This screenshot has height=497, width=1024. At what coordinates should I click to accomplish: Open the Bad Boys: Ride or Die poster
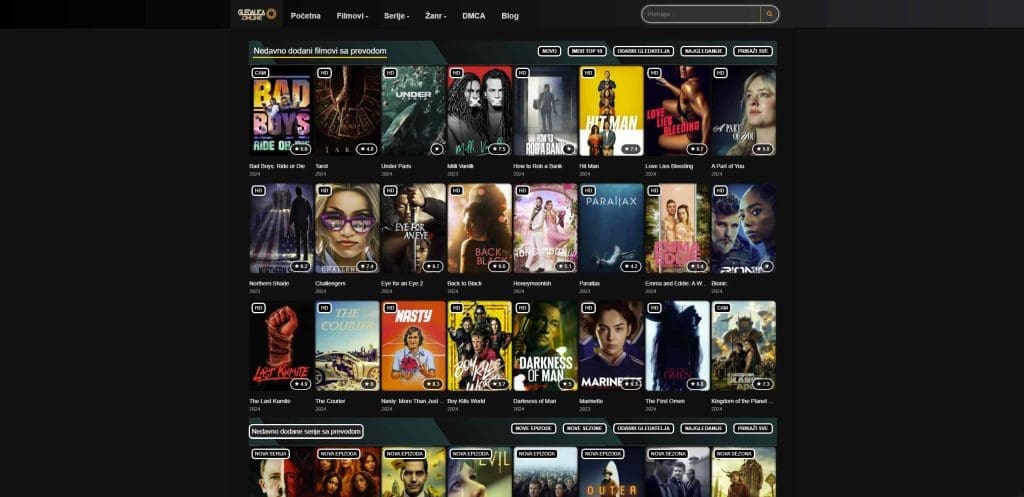click(x=281, y=110)
